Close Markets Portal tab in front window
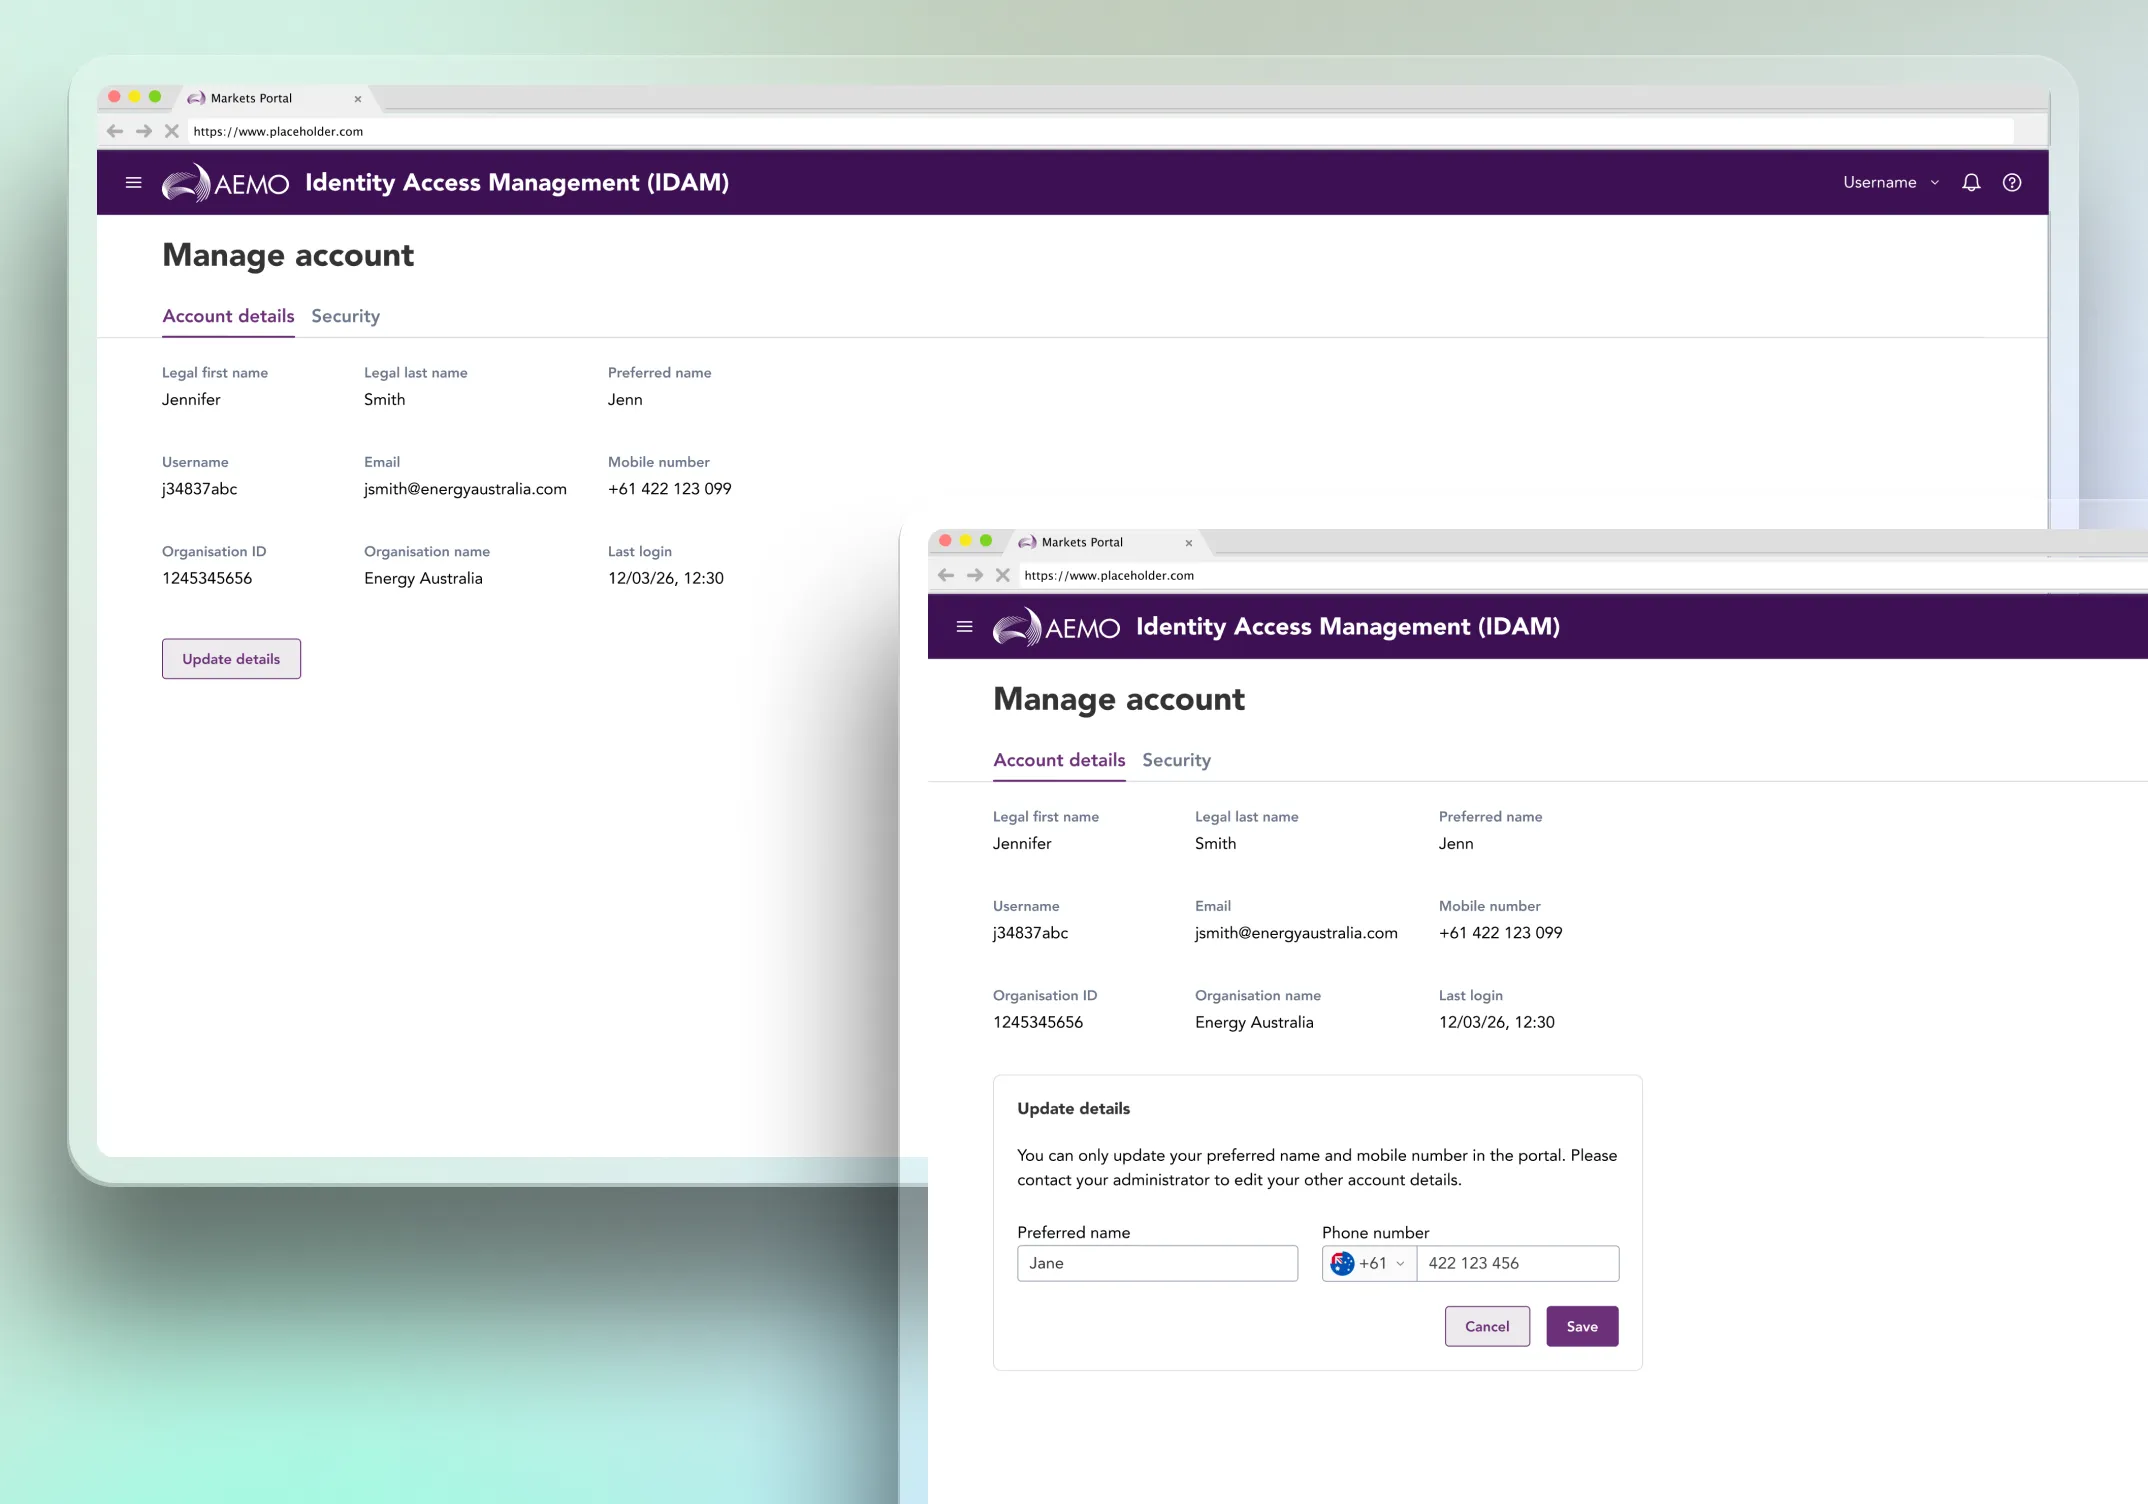The height and width of the screenshot is (1504, 2148). click(x=1189, y=543)
